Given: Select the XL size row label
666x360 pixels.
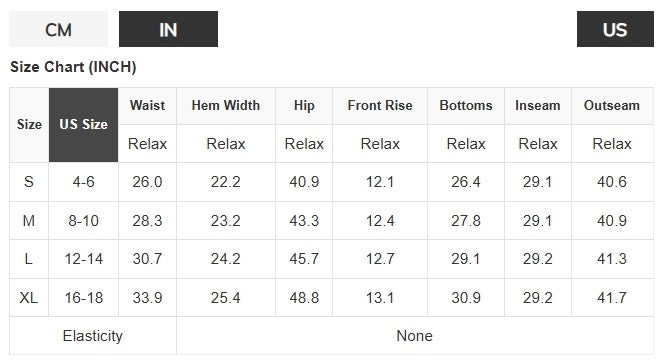Looking at the screenshot, I should click(29, 298).
